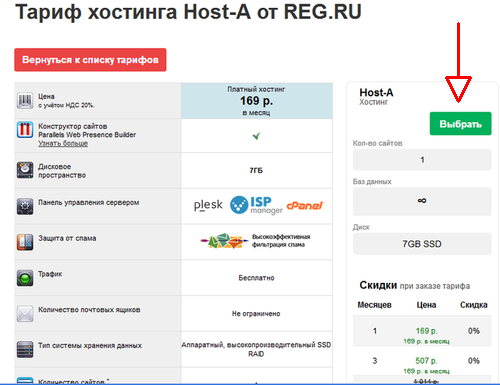This screenshot has height=385, width=500.
Task: Click the ISP manager logo
Action: click(x=256, y=205)
